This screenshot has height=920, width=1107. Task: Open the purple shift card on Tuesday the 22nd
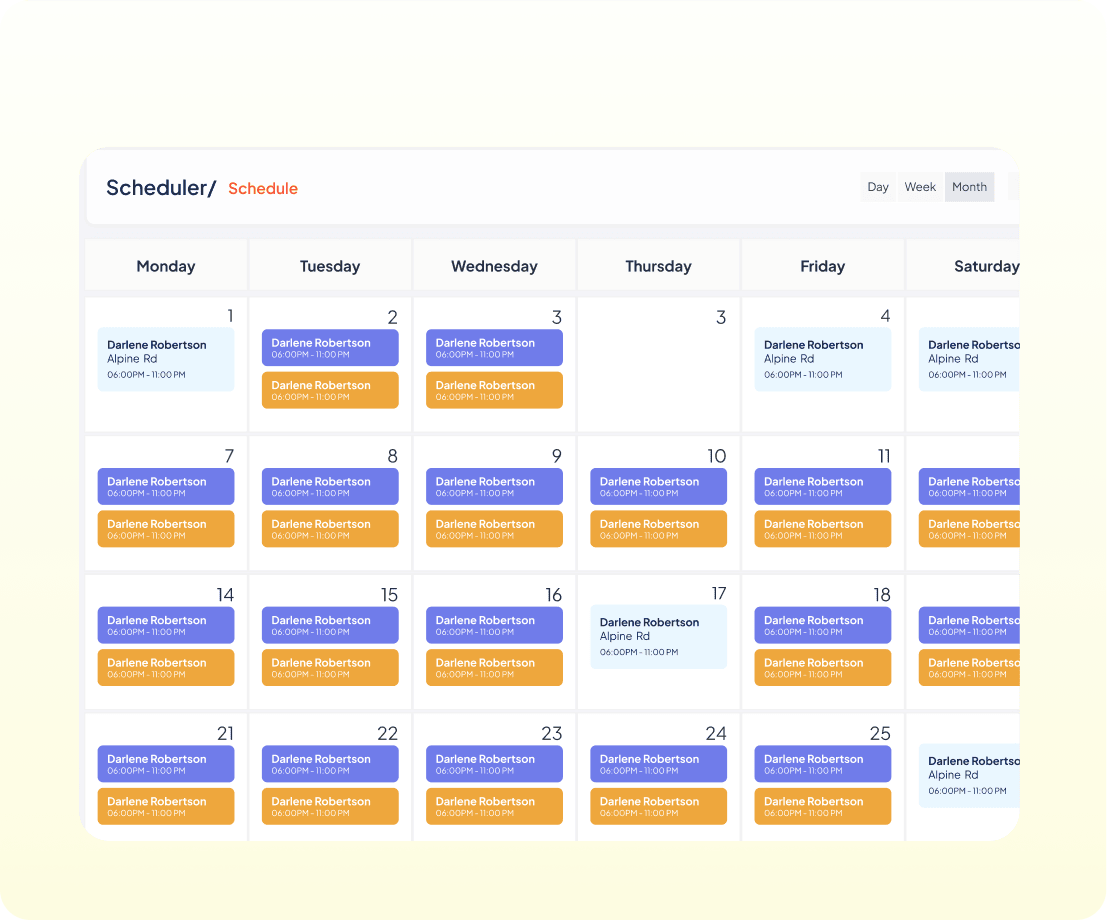click(x=330, y=764)
